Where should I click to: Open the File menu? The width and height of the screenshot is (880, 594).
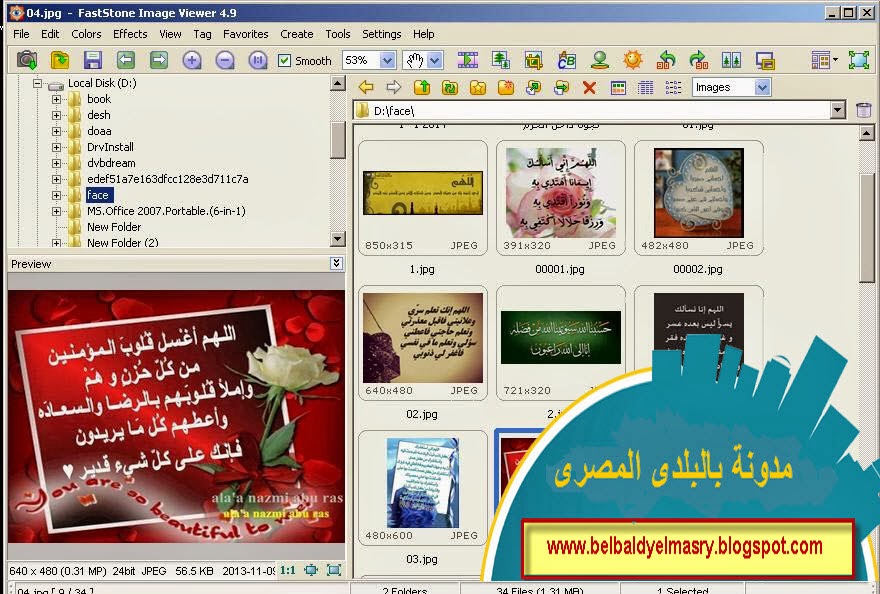click(x=21, y=34)
